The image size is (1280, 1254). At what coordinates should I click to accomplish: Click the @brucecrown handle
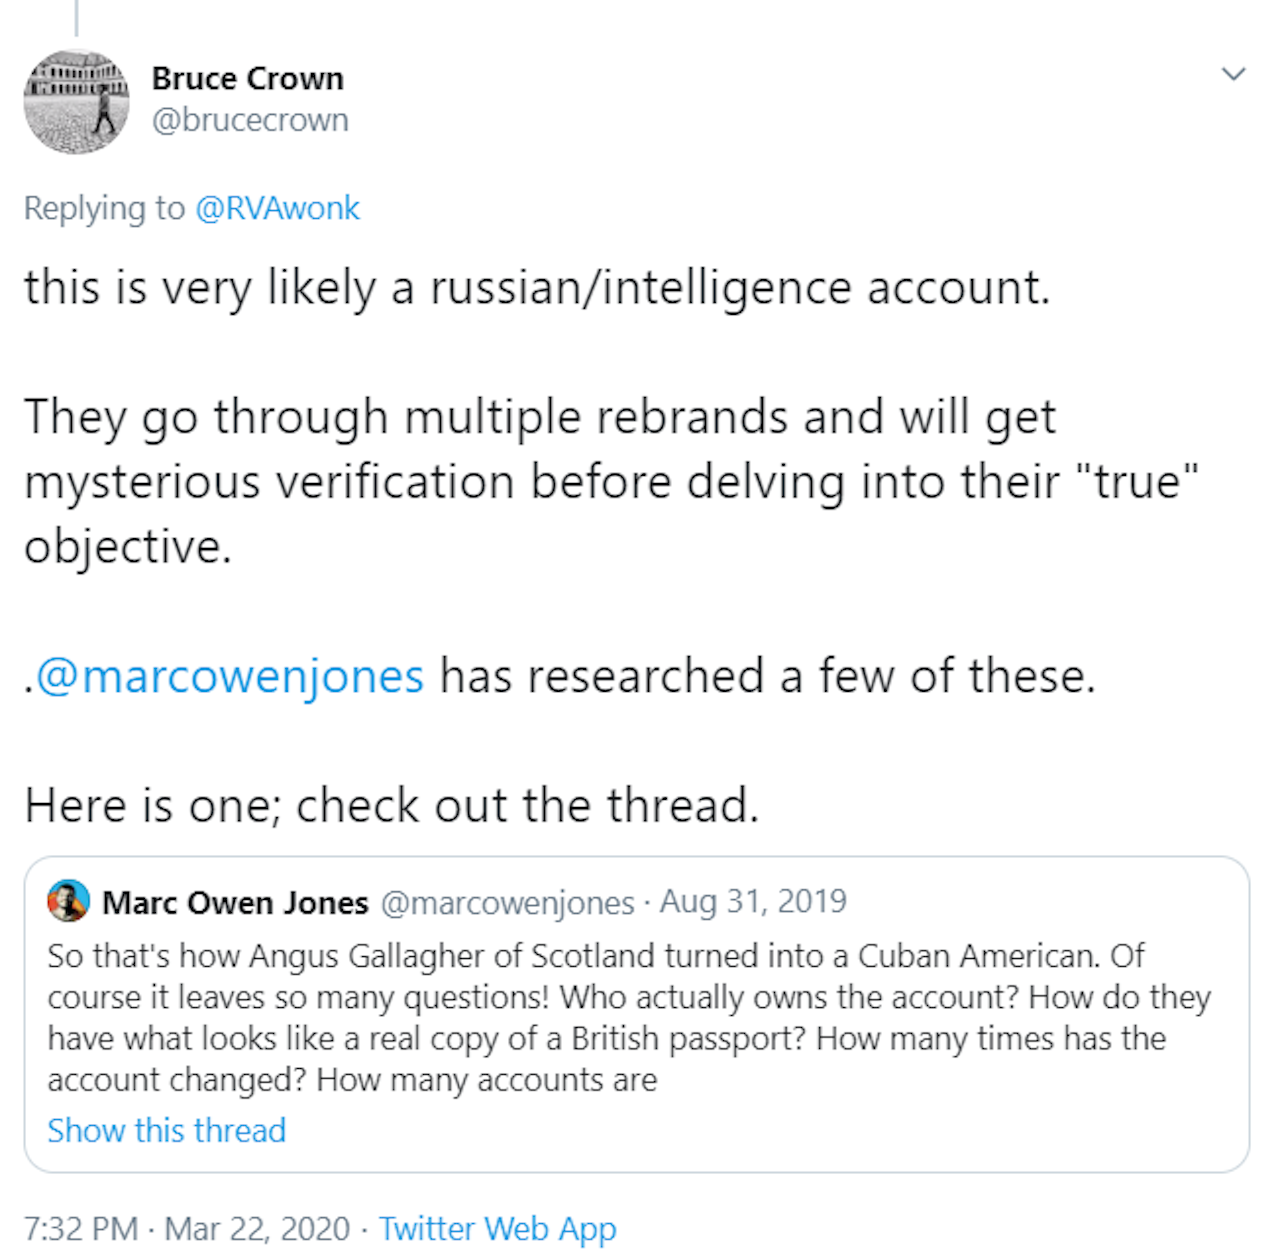click(250, 120)
